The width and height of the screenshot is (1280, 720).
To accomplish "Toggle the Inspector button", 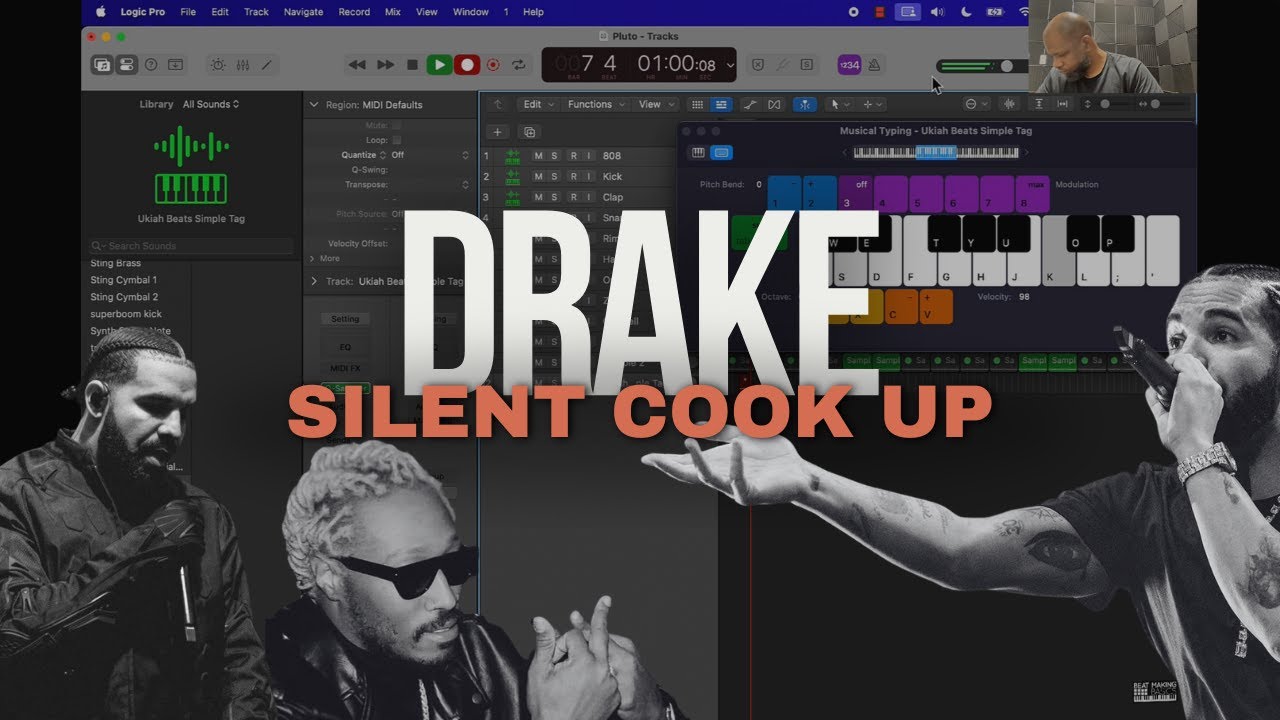I will tap(126, 64).
